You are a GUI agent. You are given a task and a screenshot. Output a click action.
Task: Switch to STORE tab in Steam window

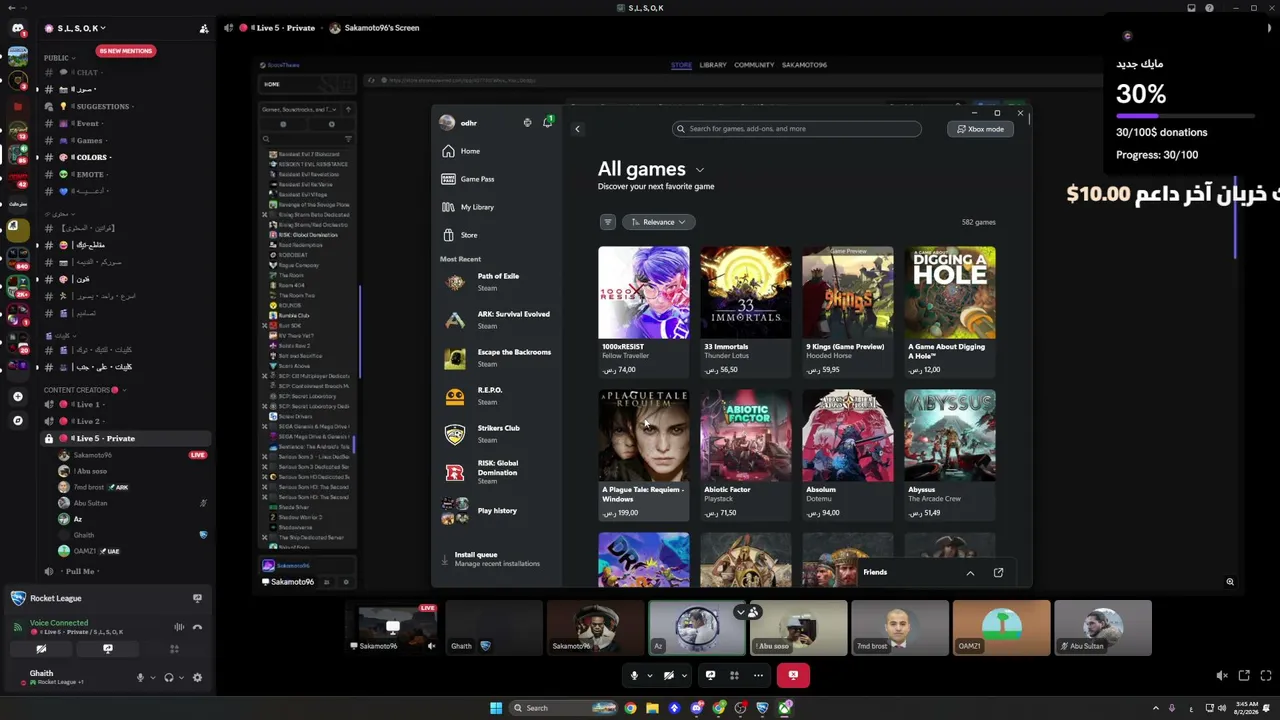[681, 65]
